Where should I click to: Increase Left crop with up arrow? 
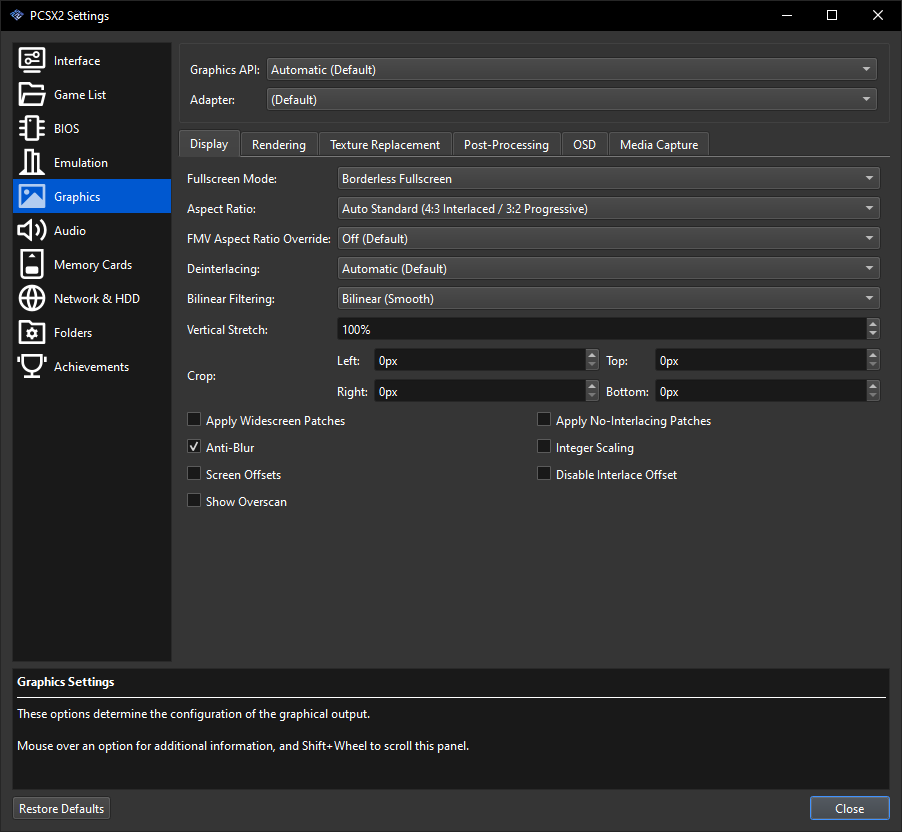(592, 356)
